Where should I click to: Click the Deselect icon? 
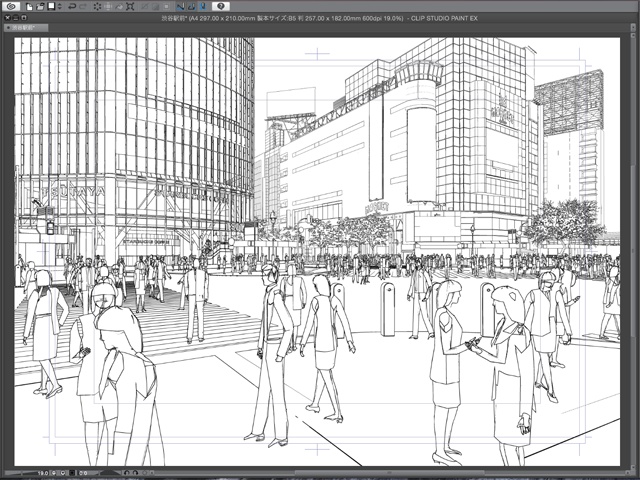click(144, 6)
